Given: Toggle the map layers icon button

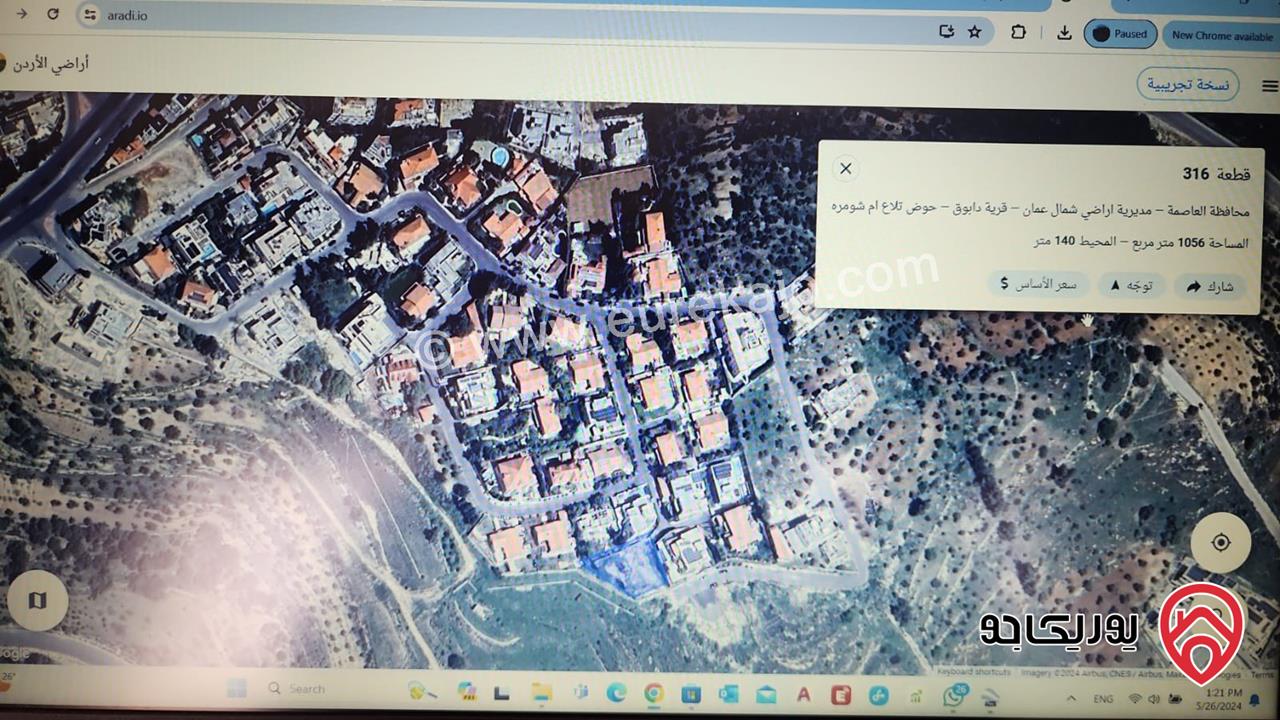Looking at the screenshot, I should point(37,601).
